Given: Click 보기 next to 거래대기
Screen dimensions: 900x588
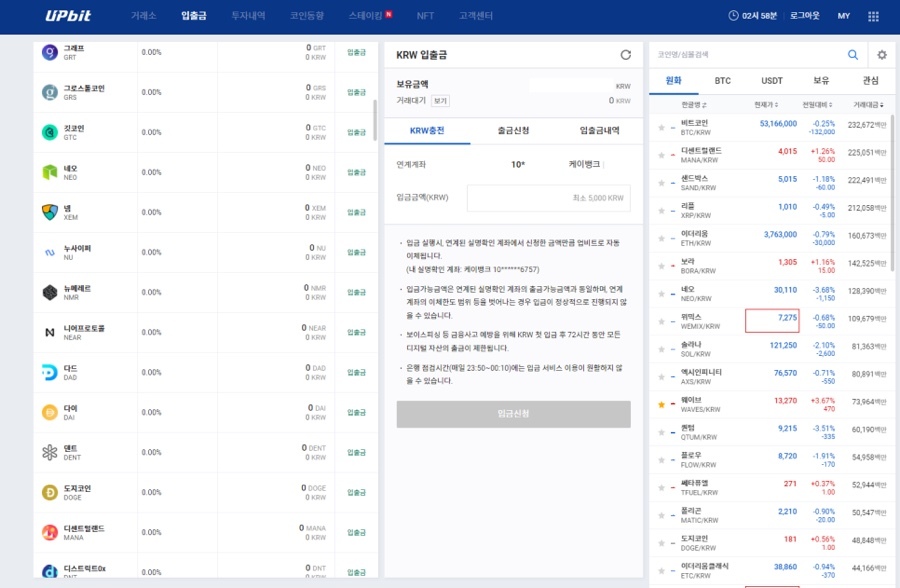Looking at the screenshot, I should point(440,101).
